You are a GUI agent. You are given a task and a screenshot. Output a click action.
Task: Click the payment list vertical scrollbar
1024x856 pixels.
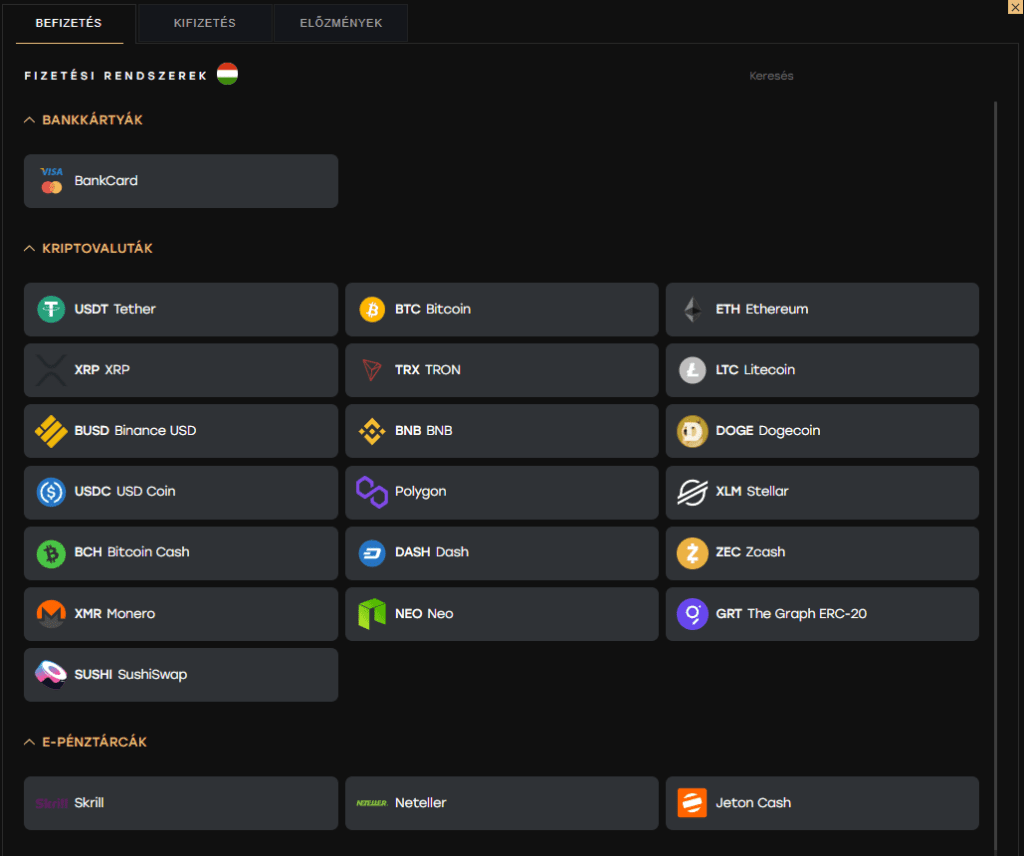tap(995, 477)
